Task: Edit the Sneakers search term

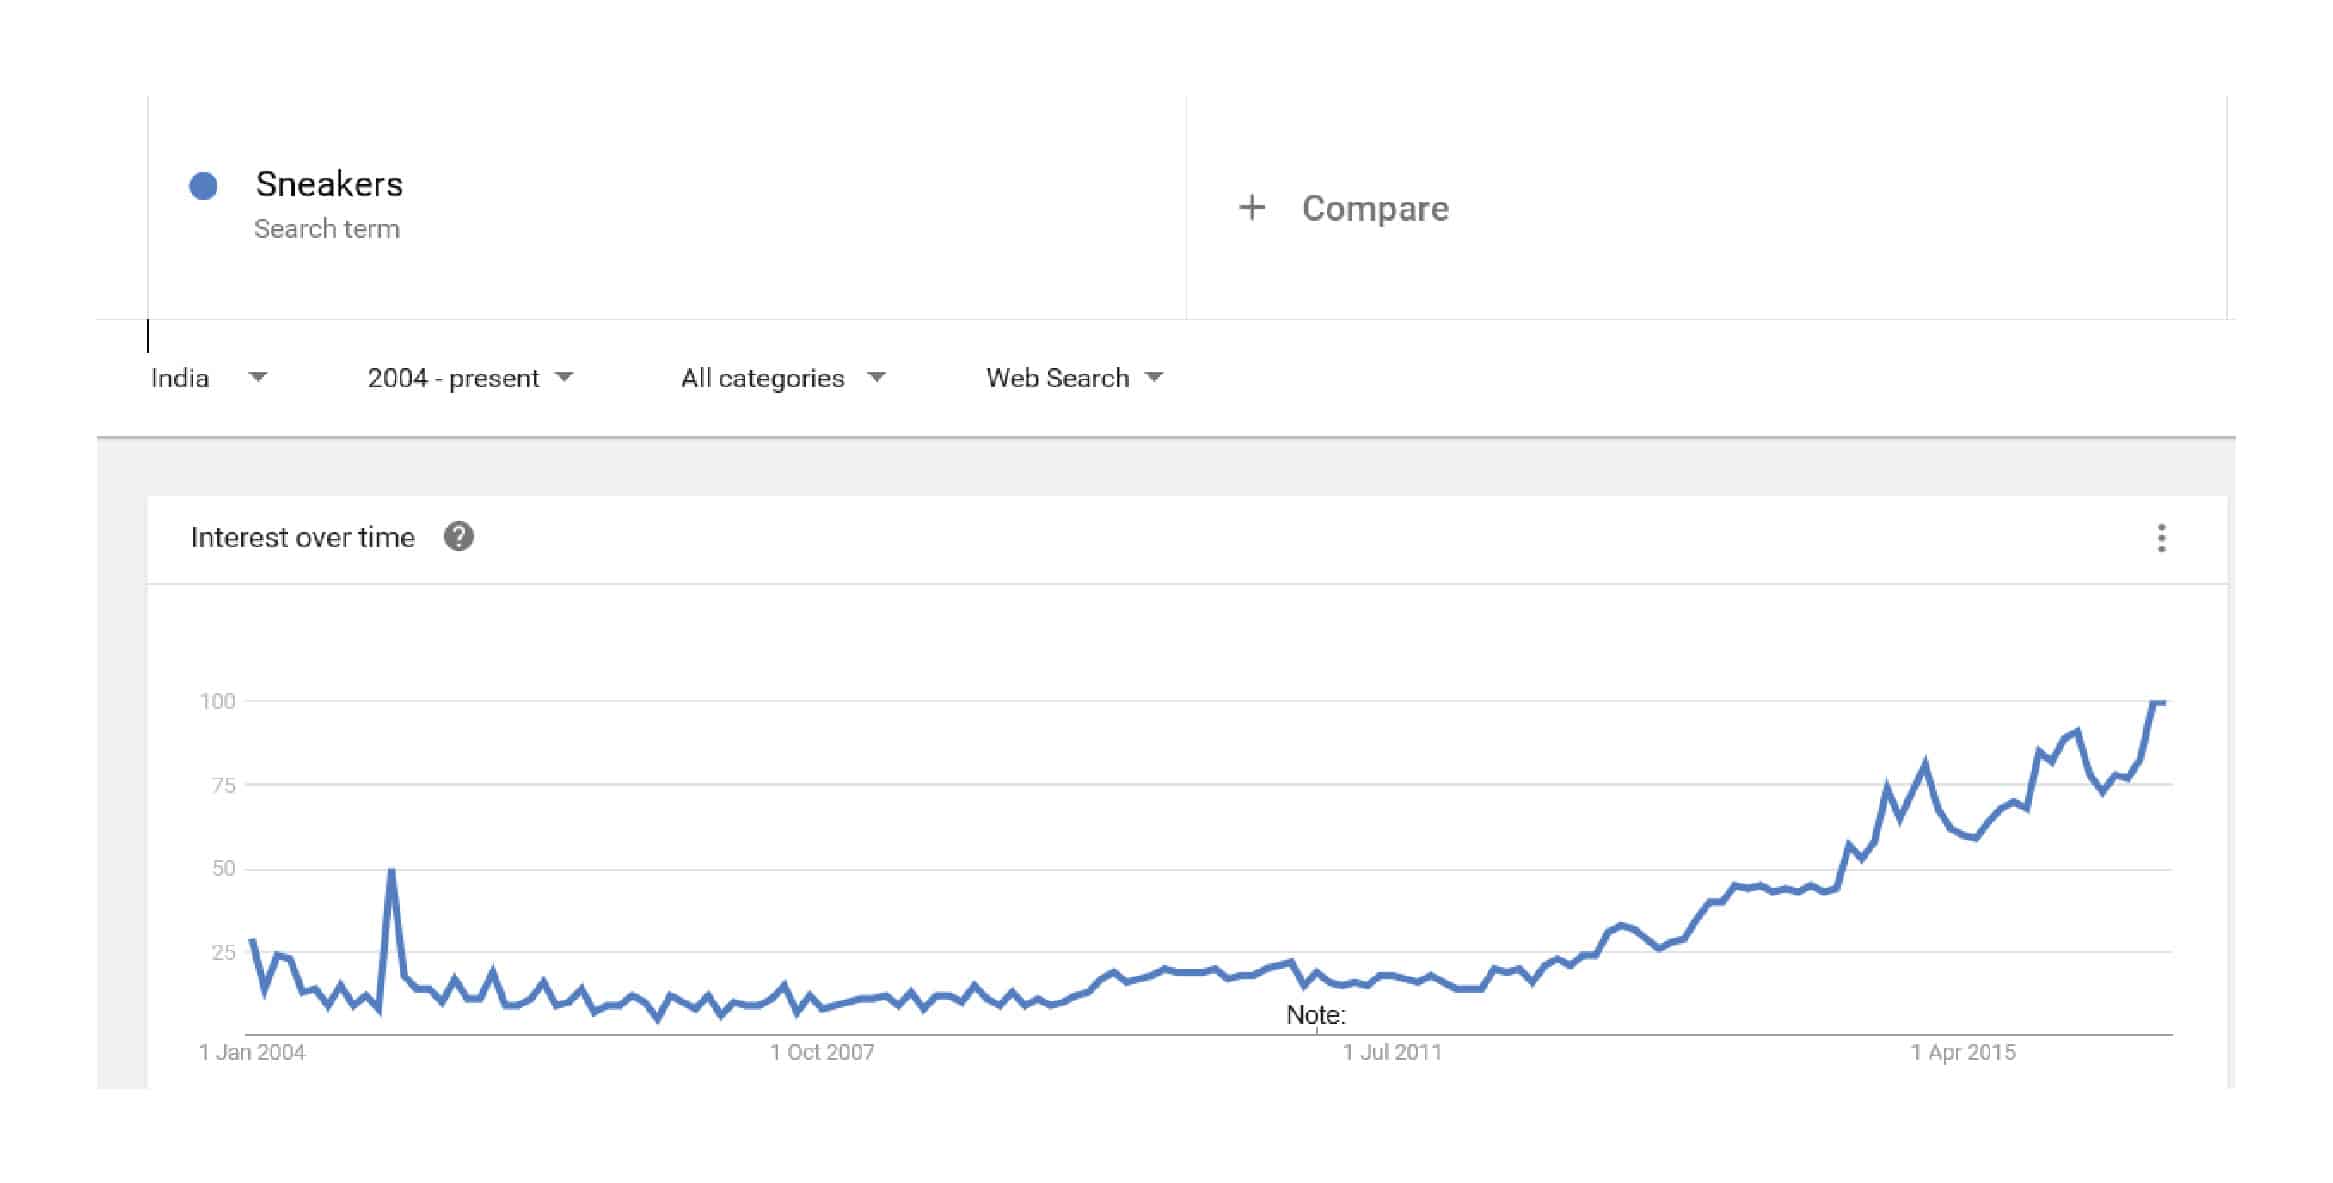Action: pyautogui.click(x=329, y=184)
